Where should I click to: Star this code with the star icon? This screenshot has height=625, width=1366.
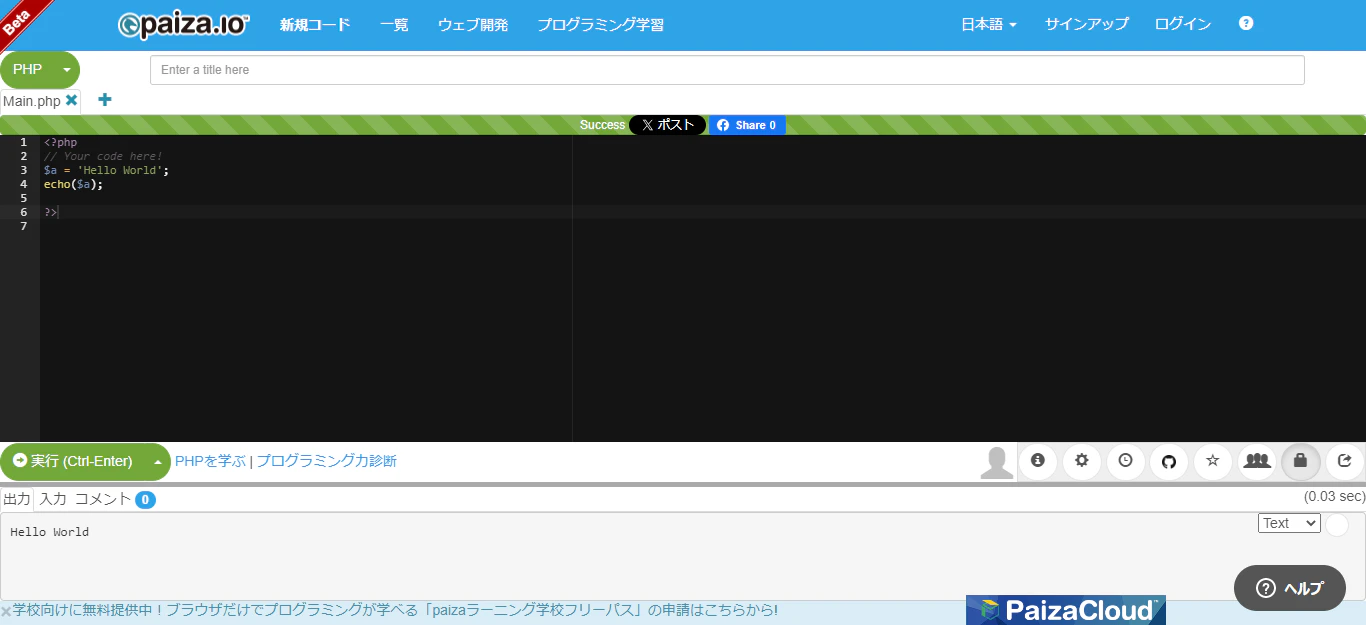tap(1213, 461)
